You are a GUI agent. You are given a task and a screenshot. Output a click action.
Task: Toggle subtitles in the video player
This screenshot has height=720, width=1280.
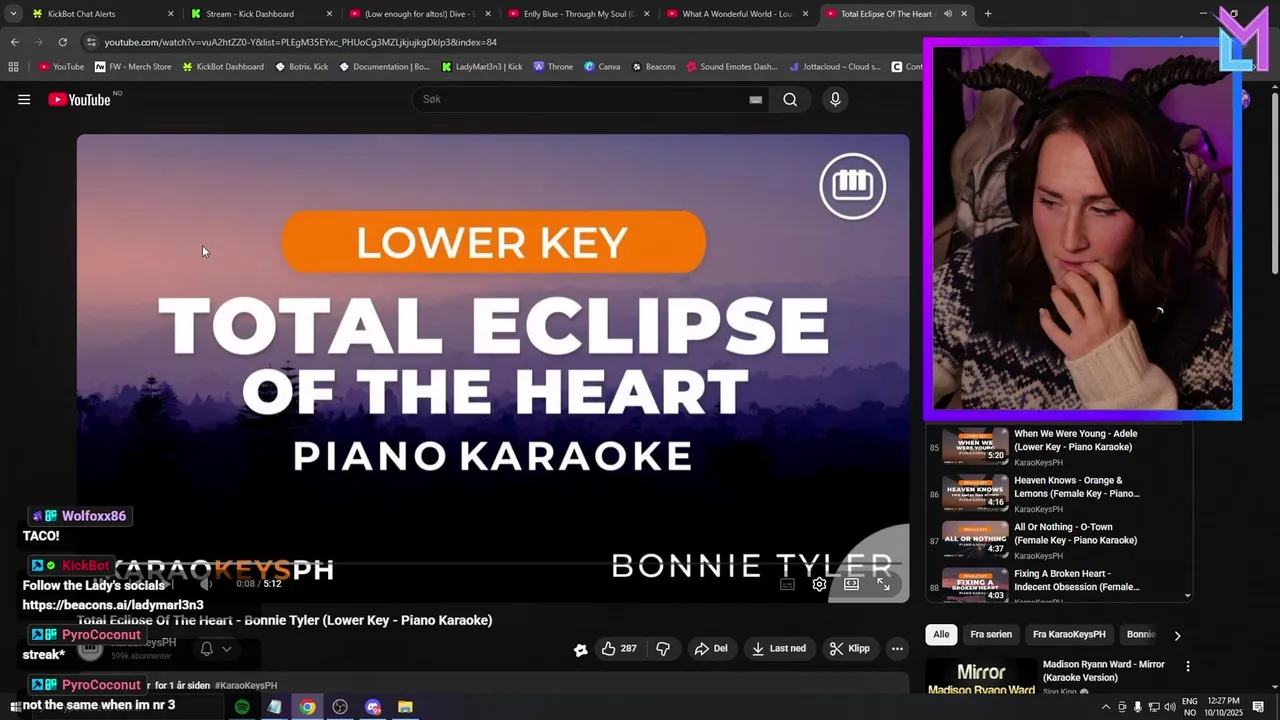[787, 584]
